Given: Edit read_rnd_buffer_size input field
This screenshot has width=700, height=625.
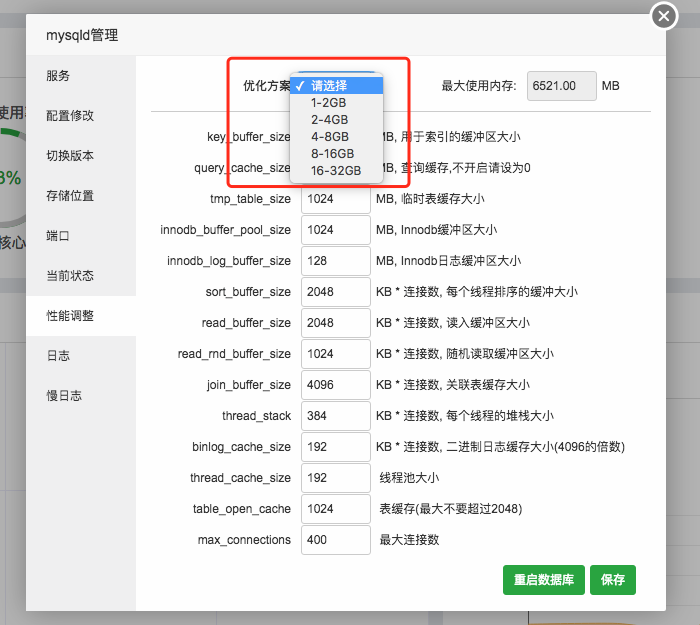Looking at the screenshot, I should 336,354.
